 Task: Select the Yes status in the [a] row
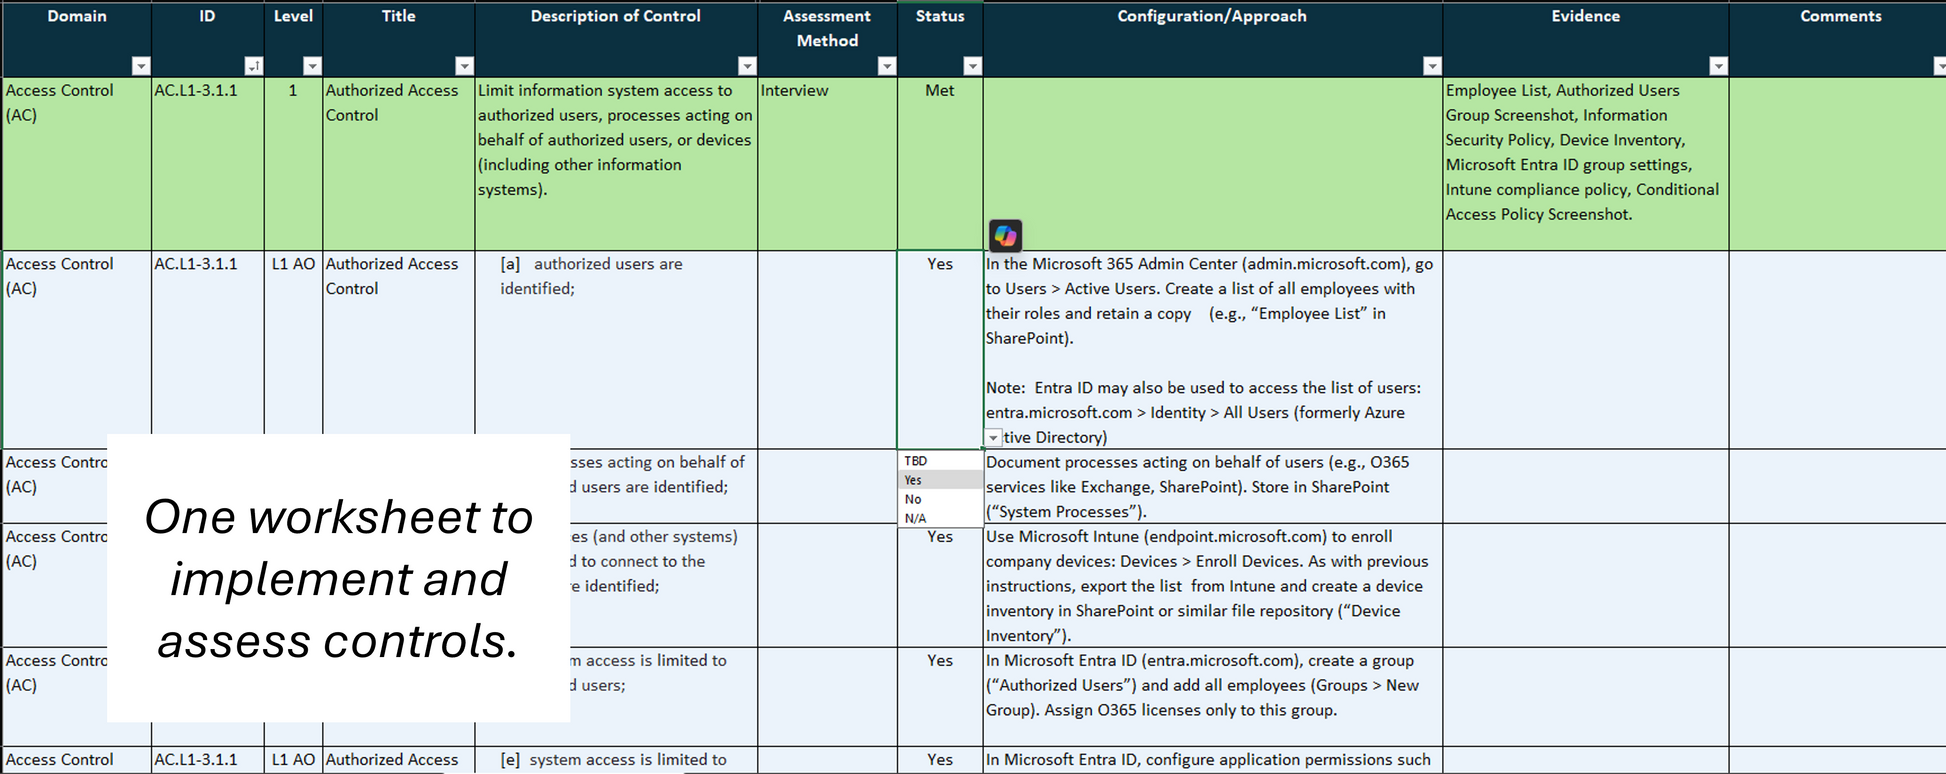940,350
